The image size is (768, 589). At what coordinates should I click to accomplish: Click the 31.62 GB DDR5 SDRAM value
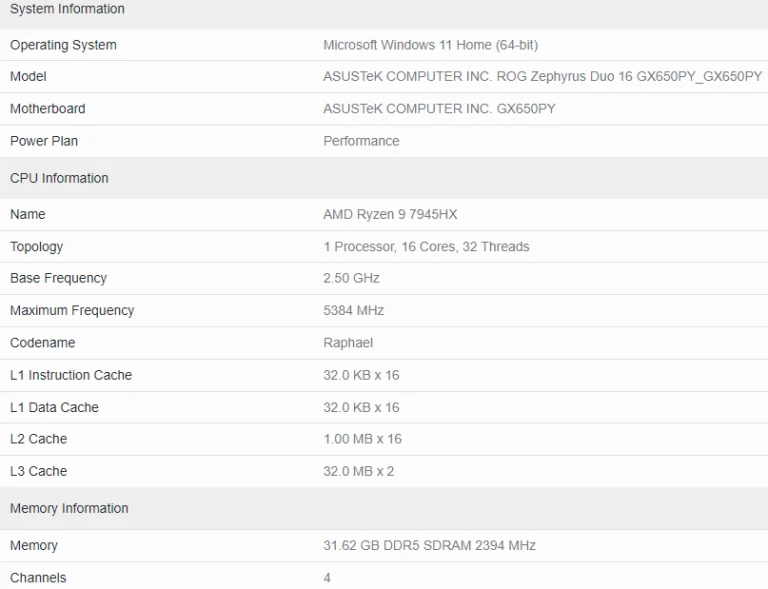[x=429, y=545]
